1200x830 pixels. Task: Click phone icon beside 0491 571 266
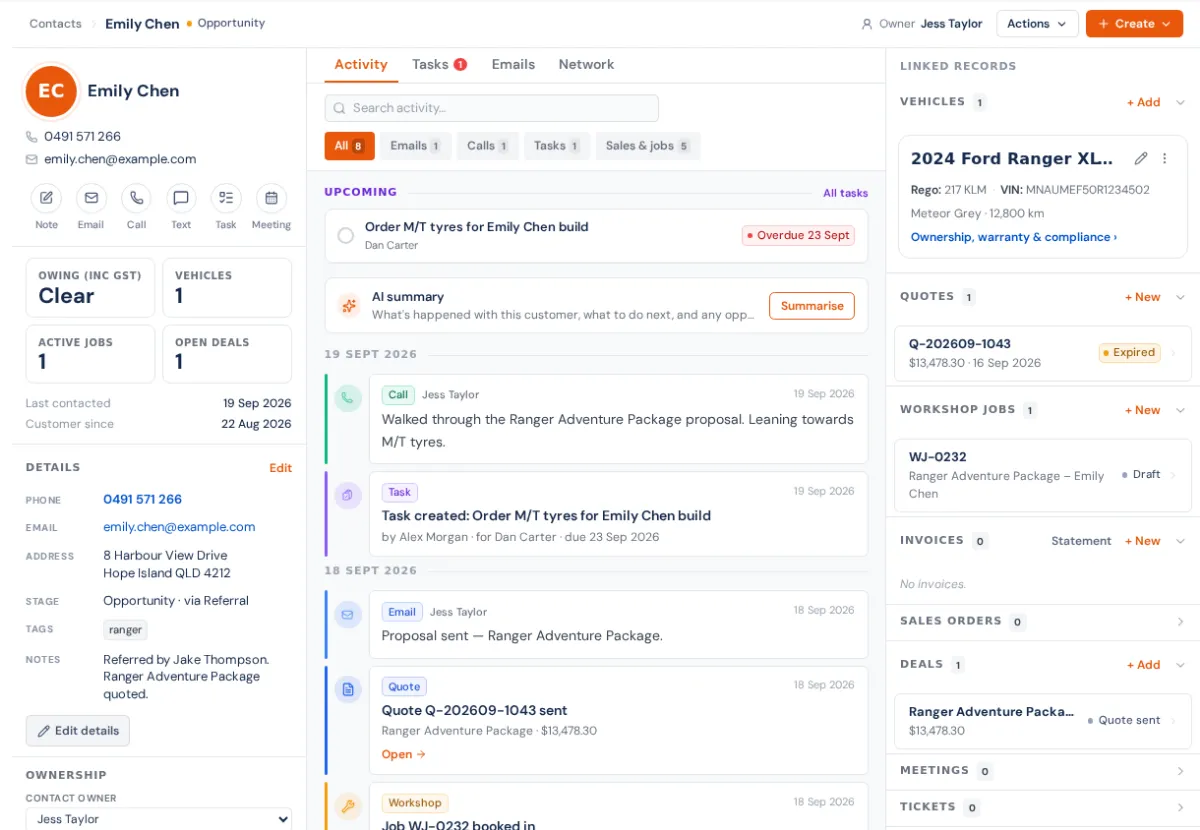click(32, 137)
